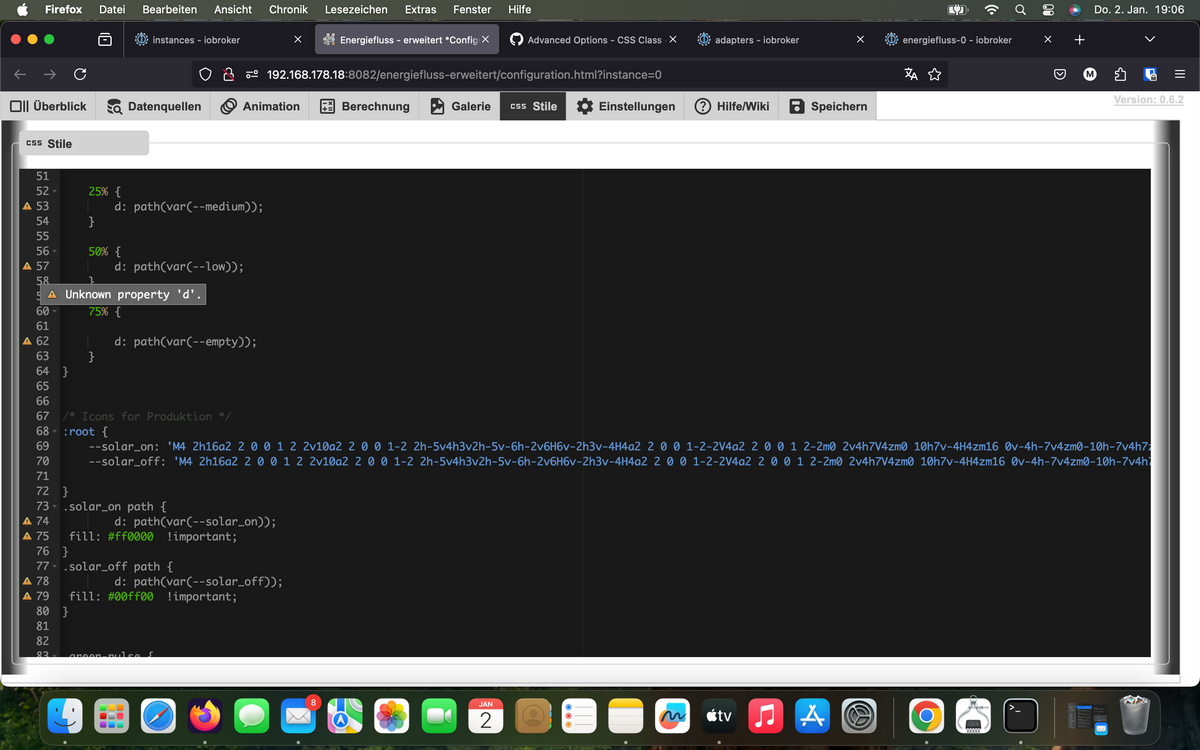
Task: Open Mail from the Dock
Action: click(x=299, y=716)
